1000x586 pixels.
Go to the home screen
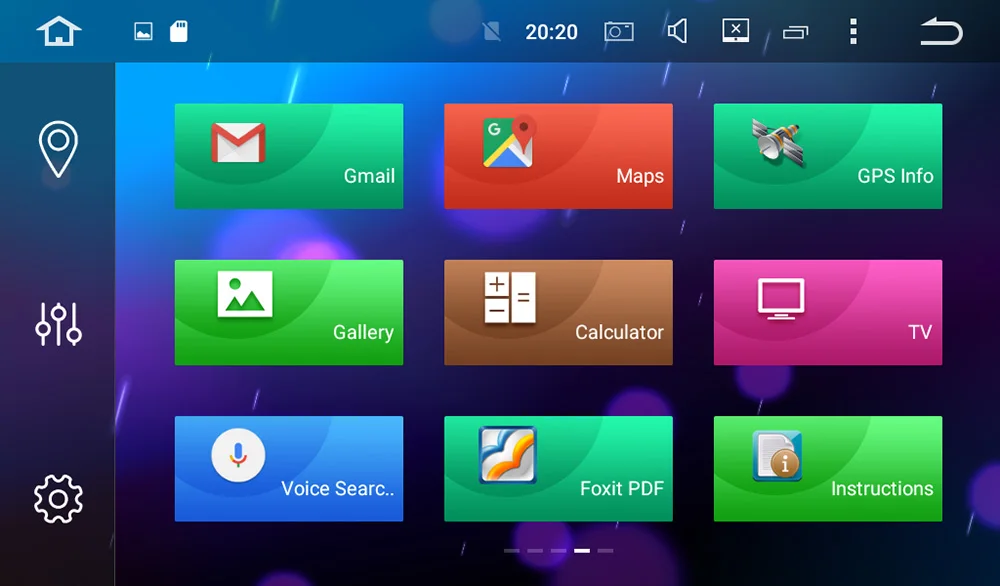click(59, 31)
